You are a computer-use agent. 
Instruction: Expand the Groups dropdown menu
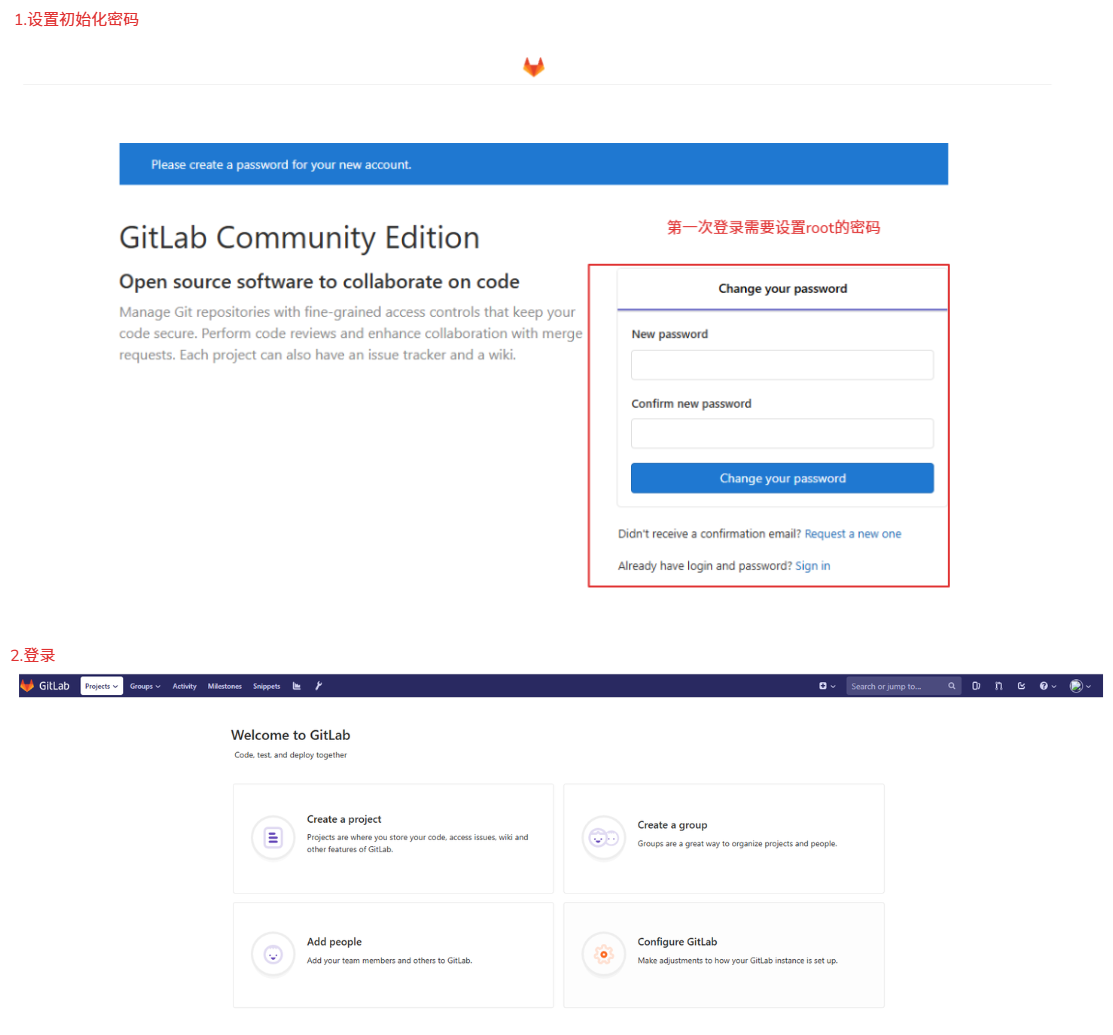pos(145,686)
